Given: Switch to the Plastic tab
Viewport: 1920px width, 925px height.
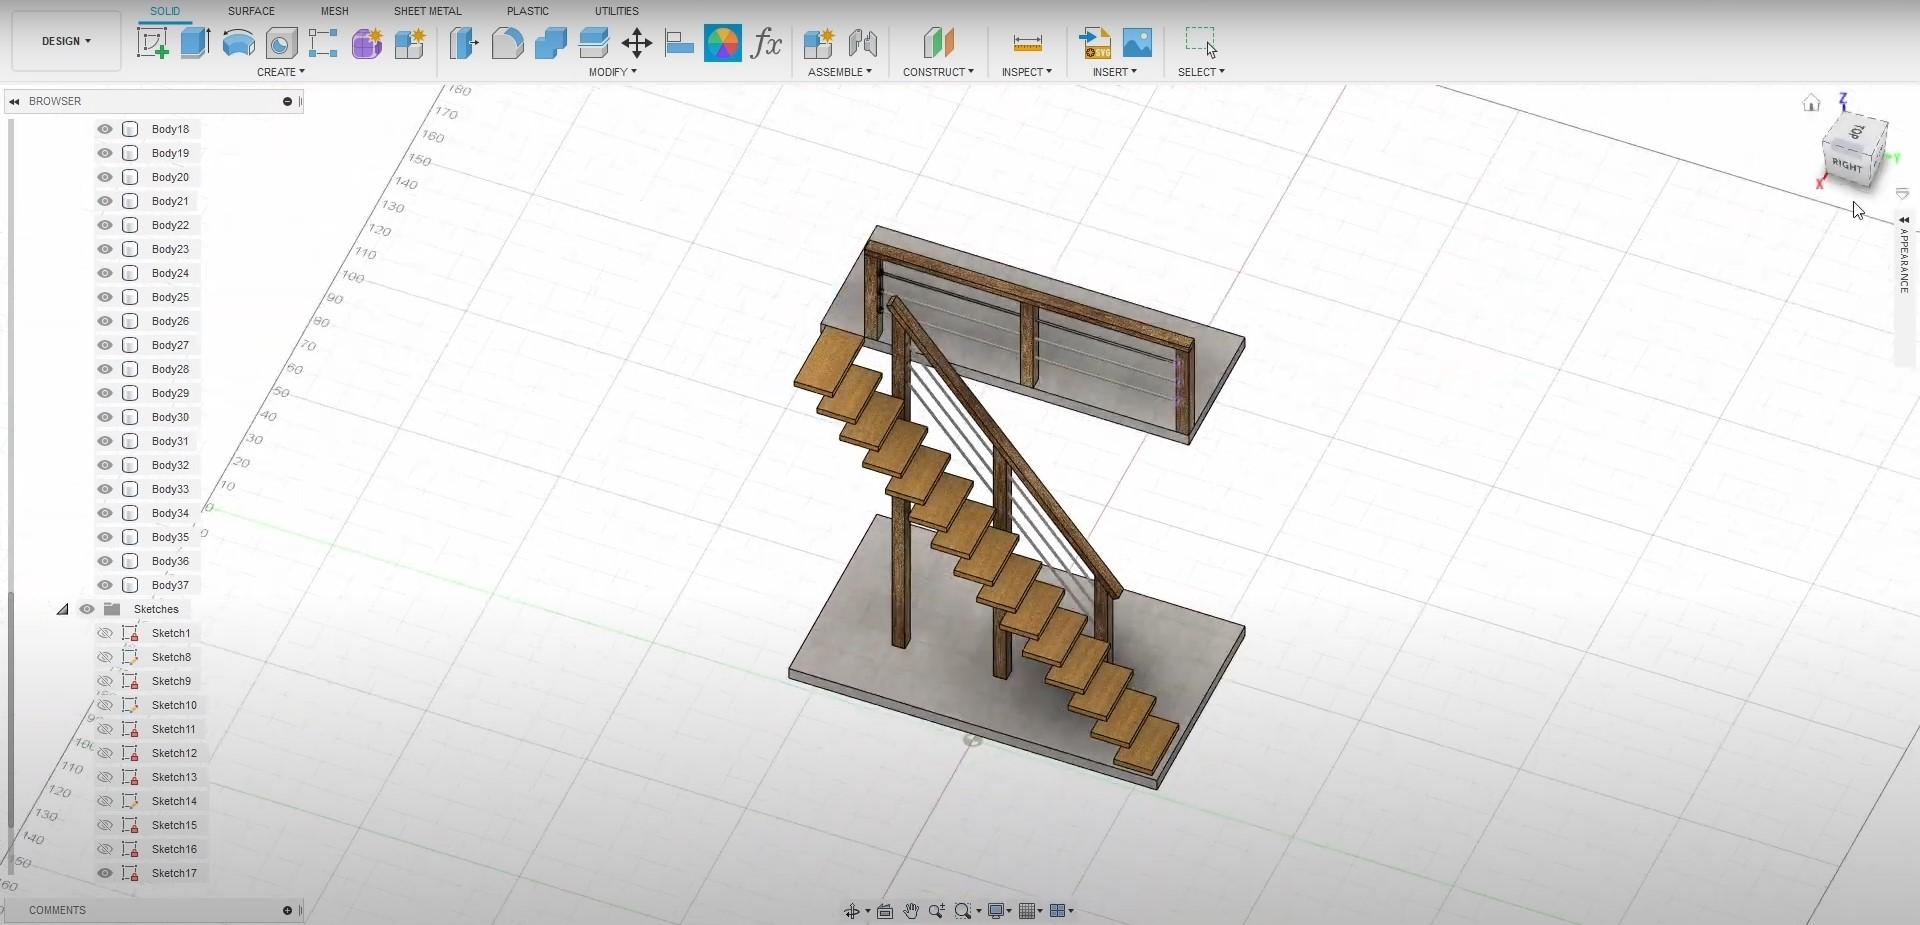Looking at the screenshot, I should [x=528, y=11].
